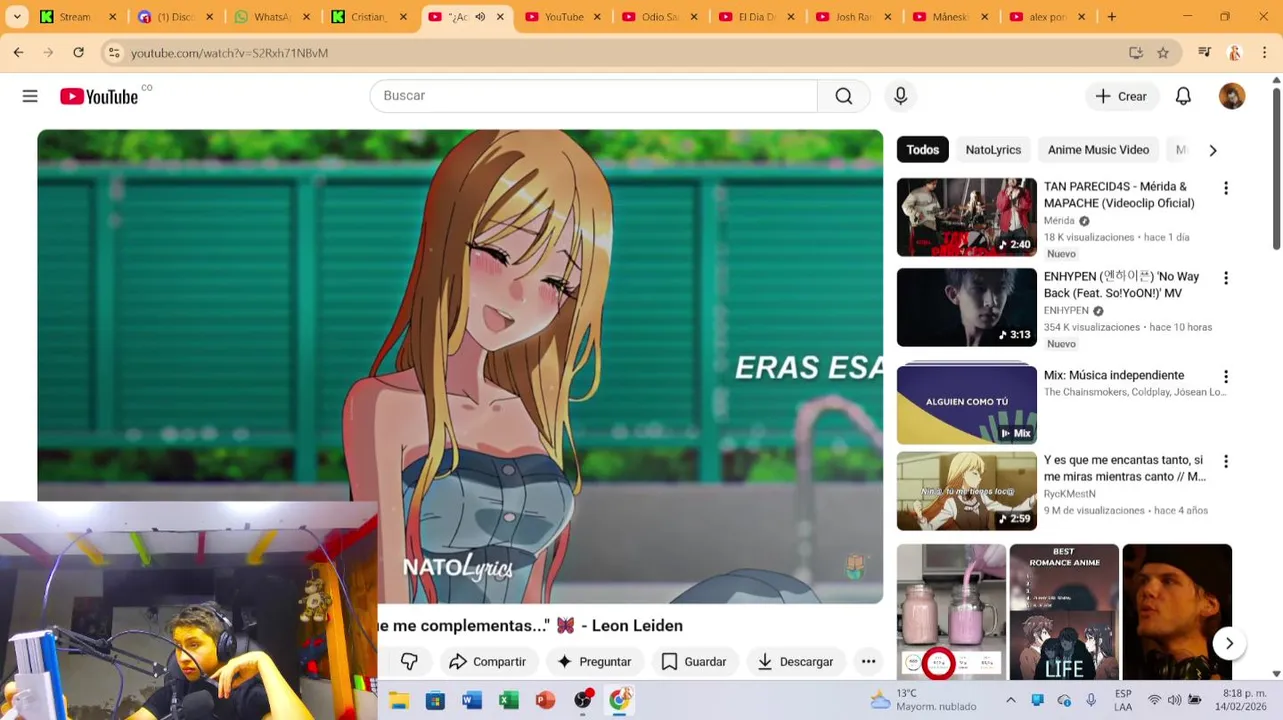
Task: Open options for Mix: Música independiente
Action: [1225, 377]
